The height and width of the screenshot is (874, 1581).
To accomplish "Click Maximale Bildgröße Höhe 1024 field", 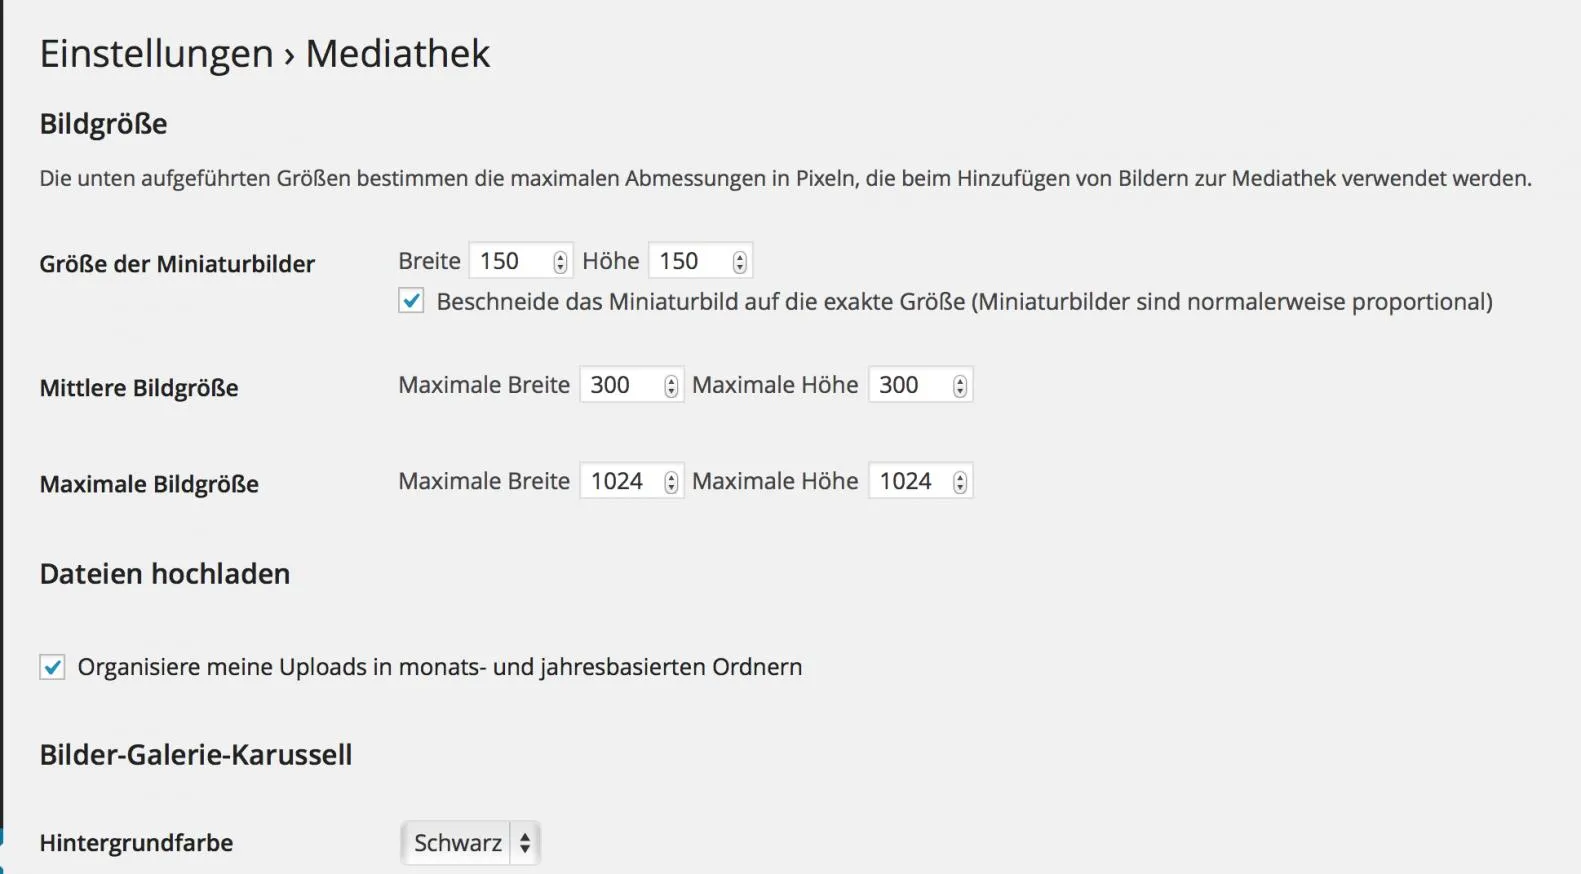I will point(920,481).
